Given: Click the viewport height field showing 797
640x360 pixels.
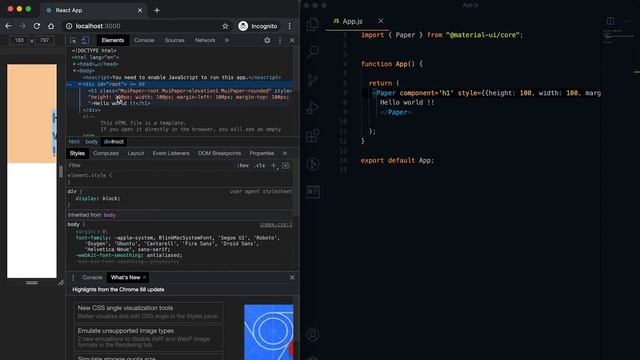Looking at the screenshot, I should pyautogui.click(x=44, y=40).
